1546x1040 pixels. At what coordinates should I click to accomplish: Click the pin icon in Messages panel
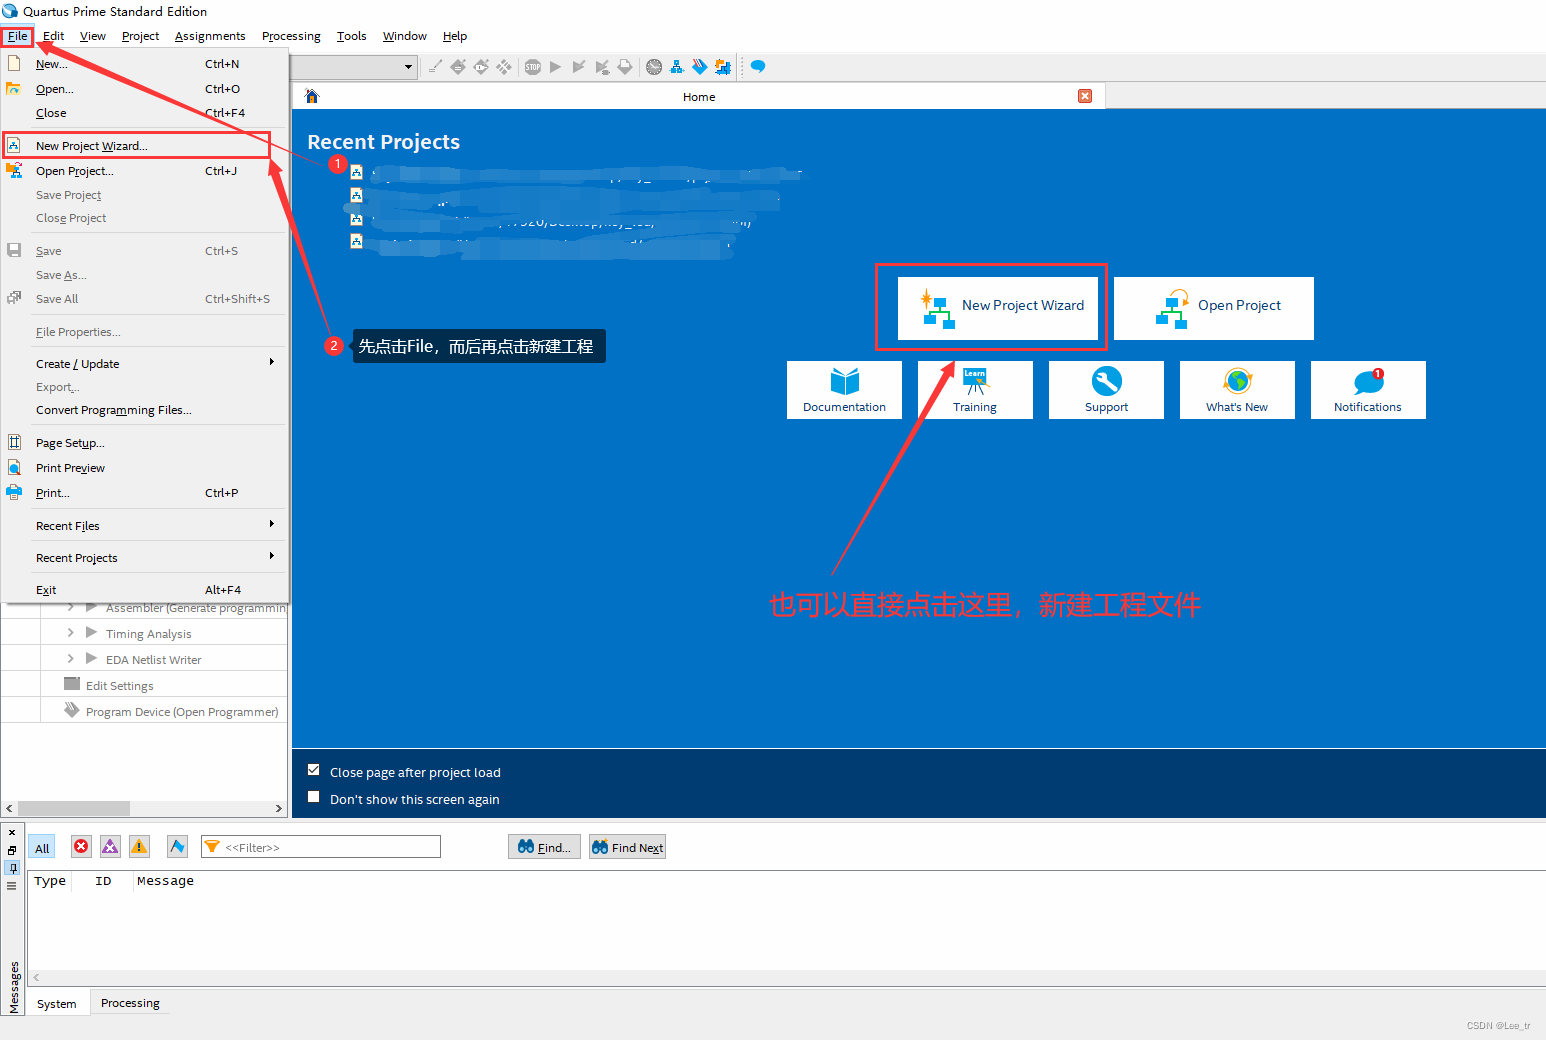coord(12,868)
